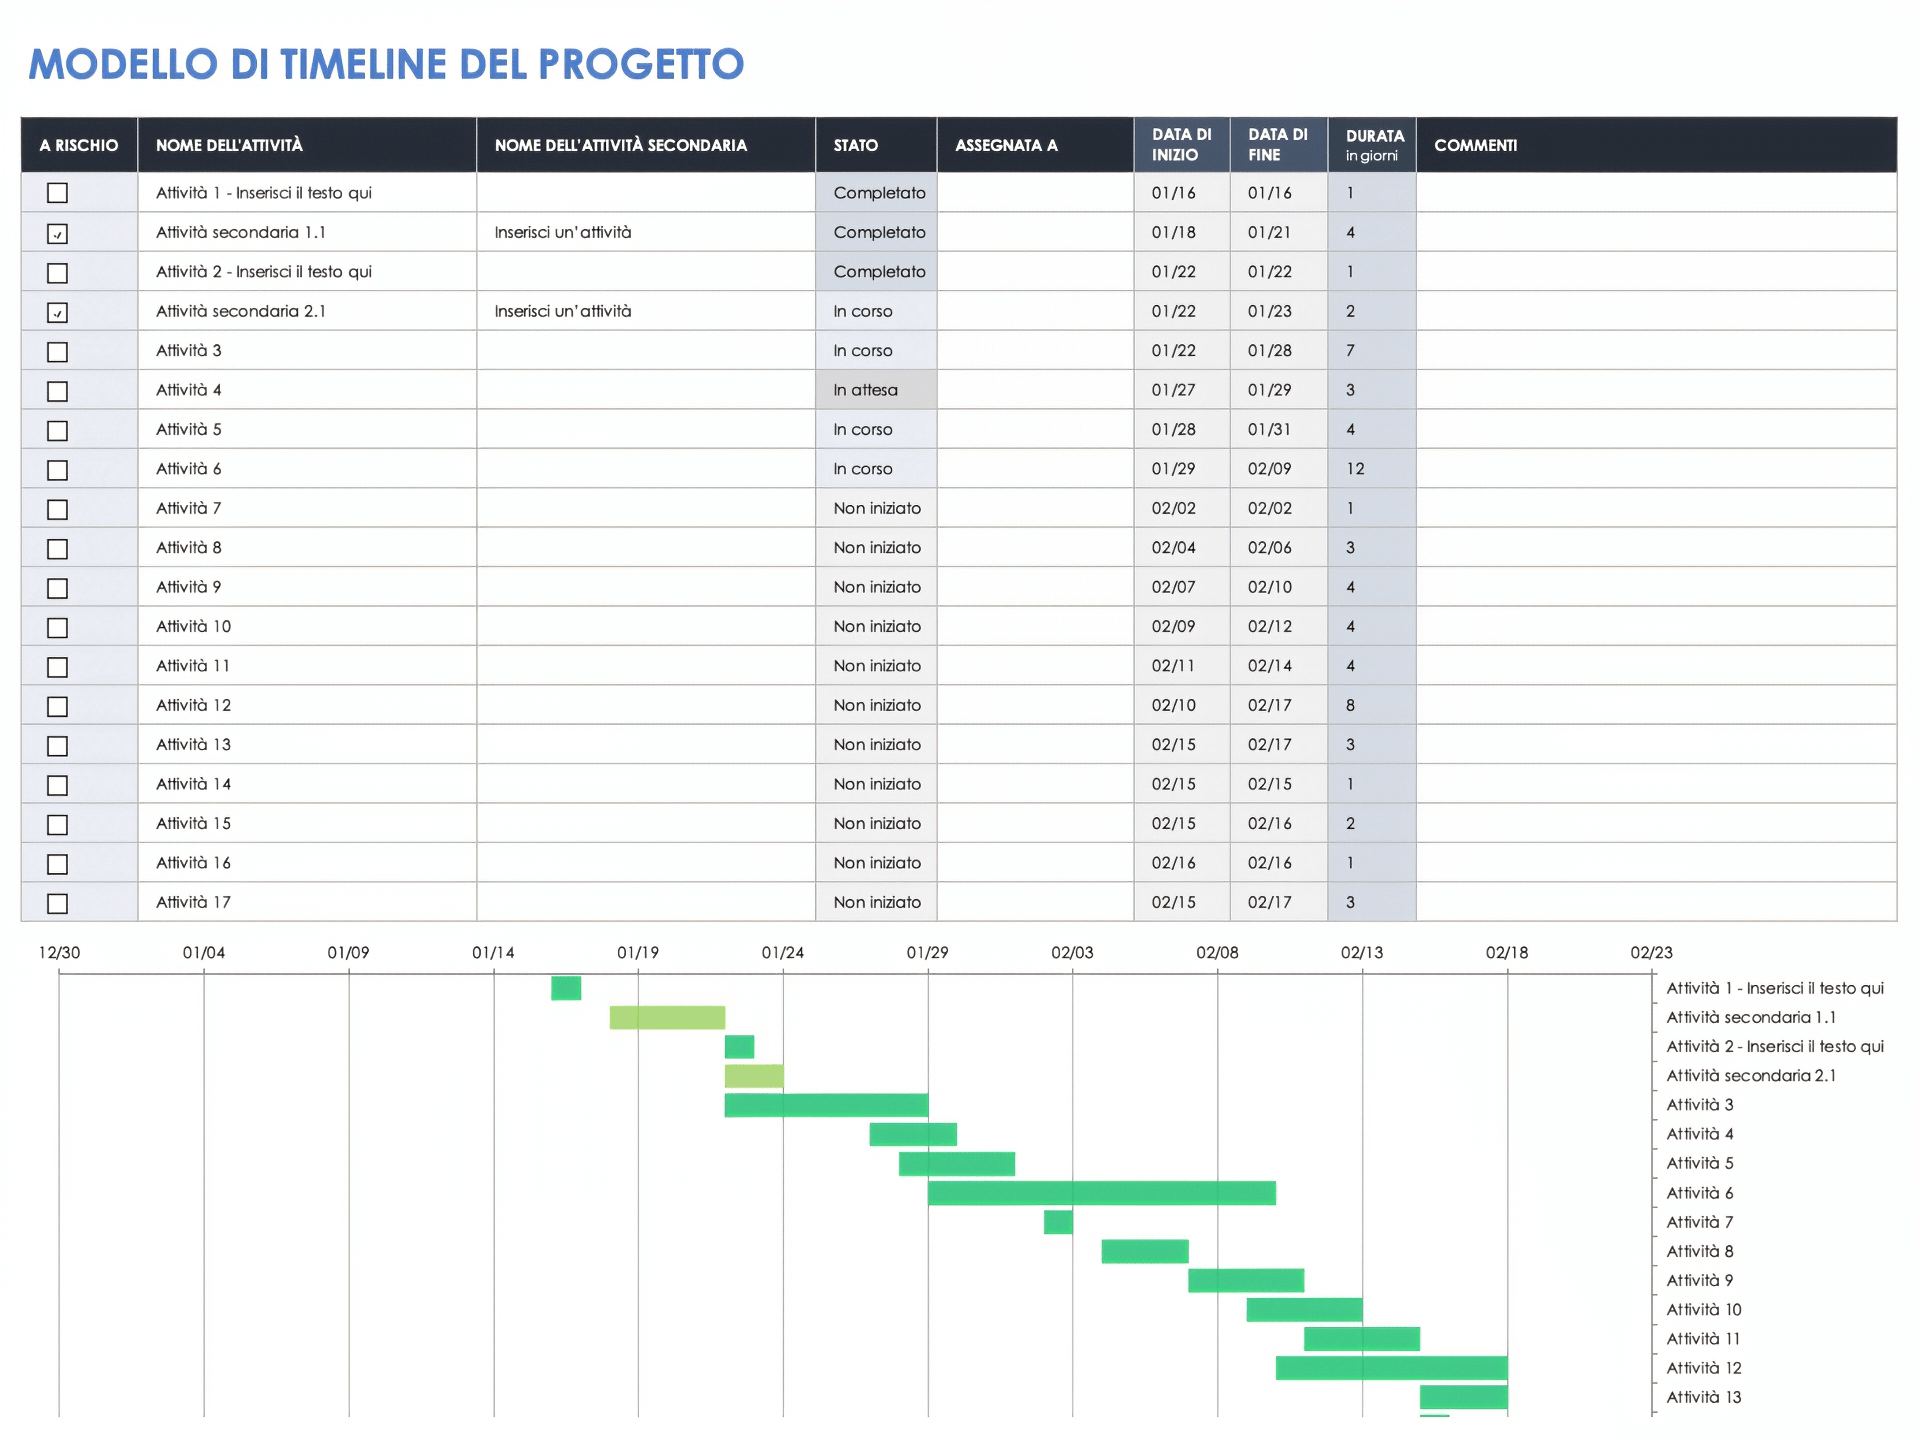This screenshot has height=1440, width=1920.
Task: Select the light green bar for Attività secondaria 1.1
Action: click(667, 1017)
